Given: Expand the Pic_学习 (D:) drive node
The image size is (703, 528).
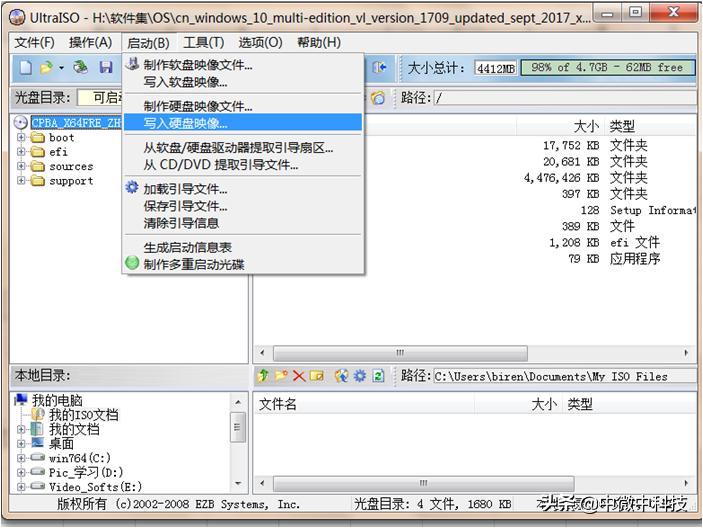Looking at the screenshot, I should coord(21,472).
